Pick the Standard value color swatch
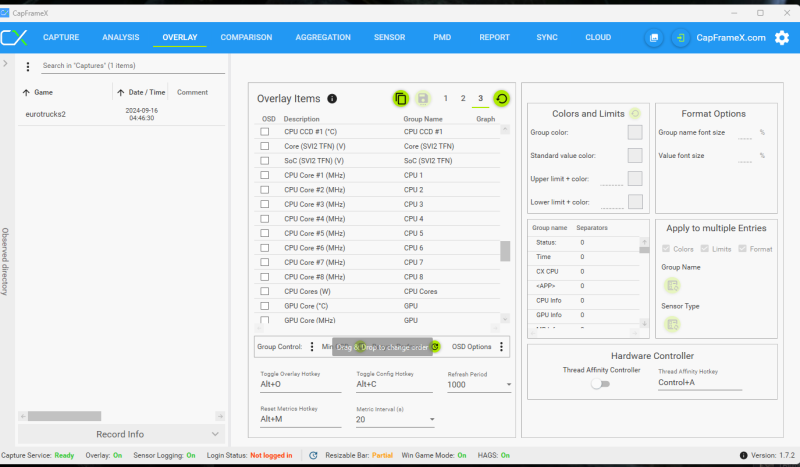 pos(635,155)
